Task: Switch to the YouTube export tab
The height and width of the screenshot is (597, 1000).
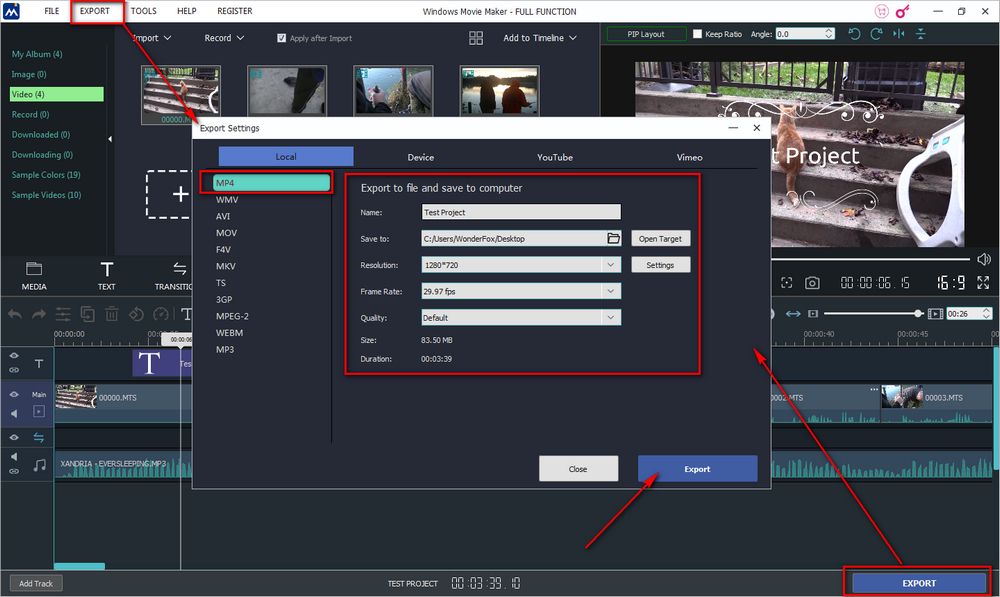Action: point(554,157)
